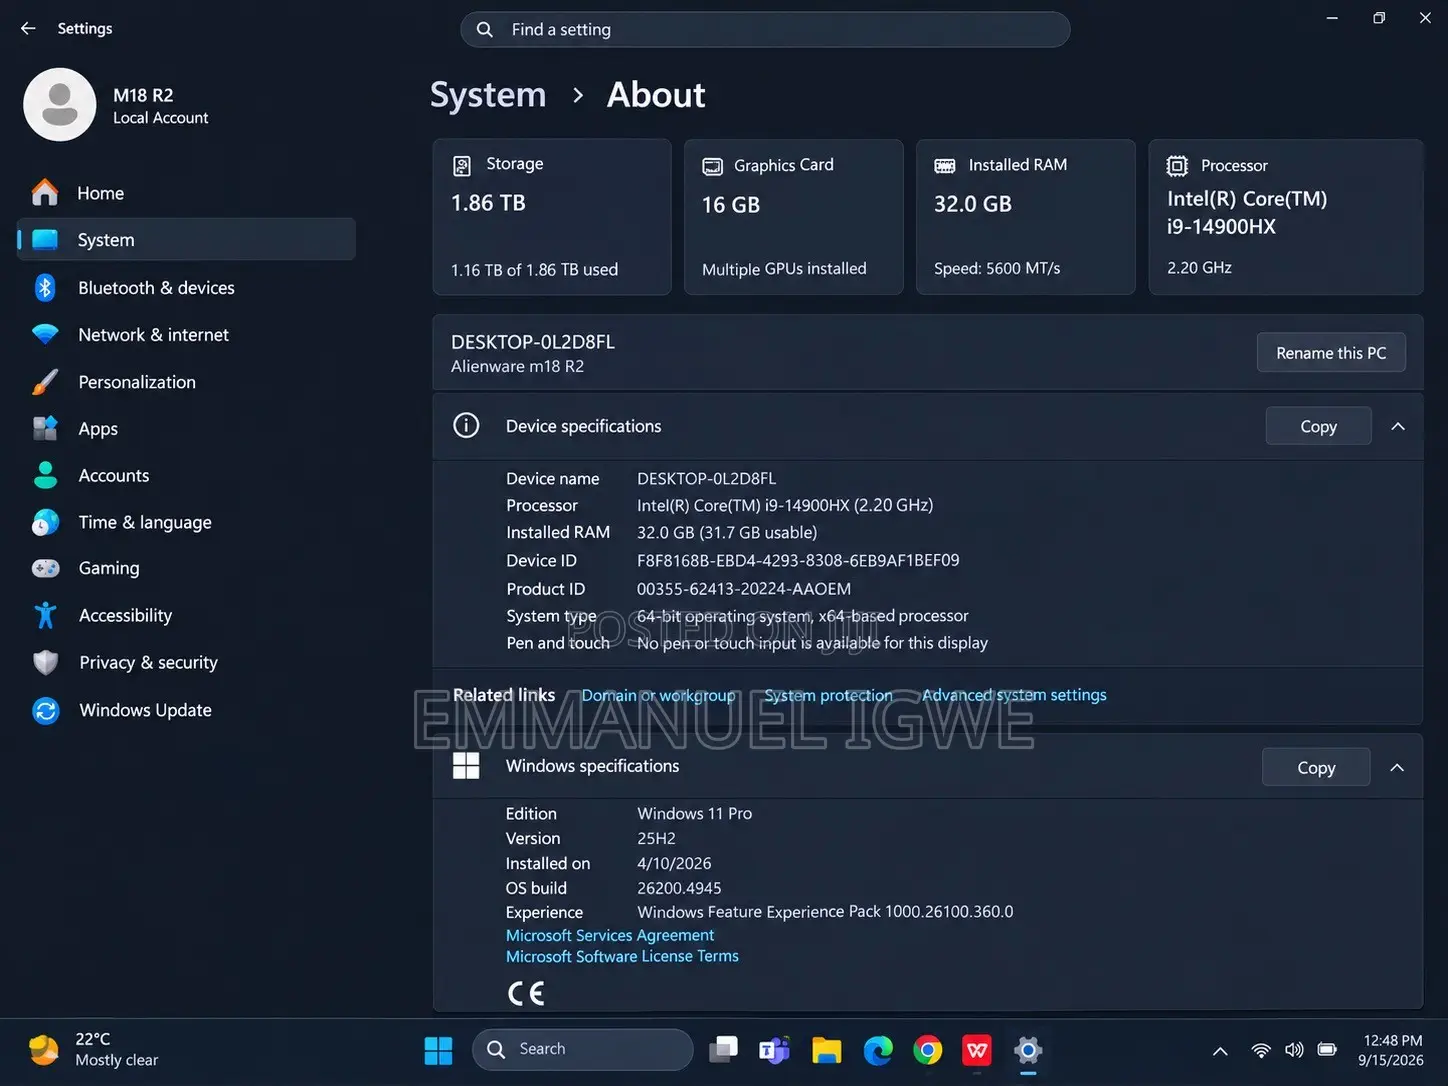Open Microsoft Edge from the taskbar
This screenshot has height=1086, width=1448.
tap(877, 1050)
